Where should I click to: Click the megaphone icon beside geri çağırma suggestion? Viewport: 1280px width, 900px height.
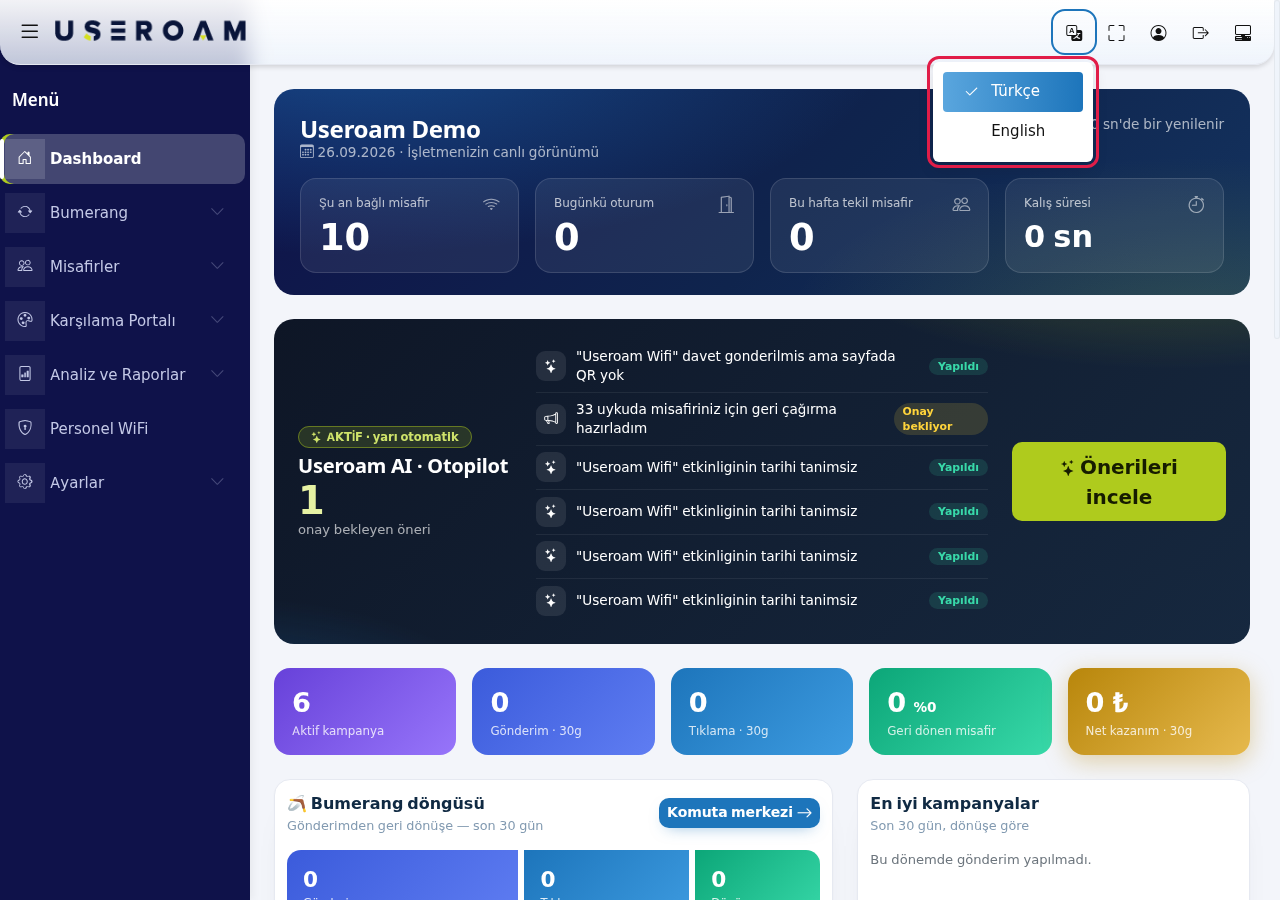point(551,419)
